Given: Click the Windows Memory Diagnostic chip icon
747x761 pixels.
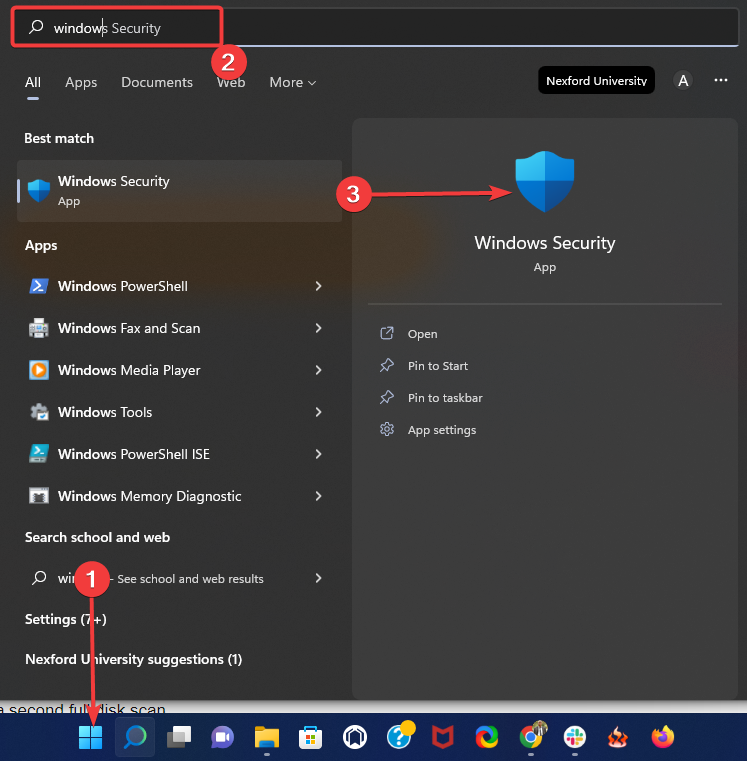Looking at the screenshot, I should click(x=39, y=496).
